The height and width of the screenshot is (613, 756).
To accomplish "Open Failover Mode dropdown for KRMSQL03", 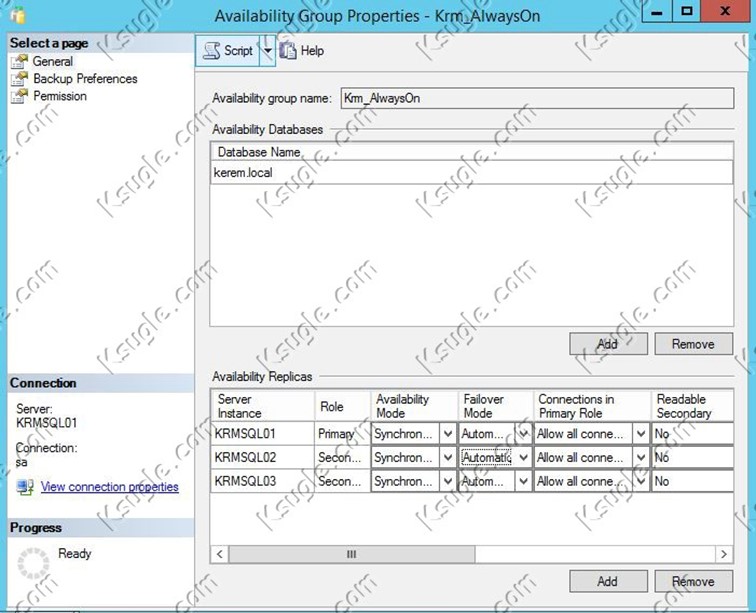I will [x=524, y=481].
